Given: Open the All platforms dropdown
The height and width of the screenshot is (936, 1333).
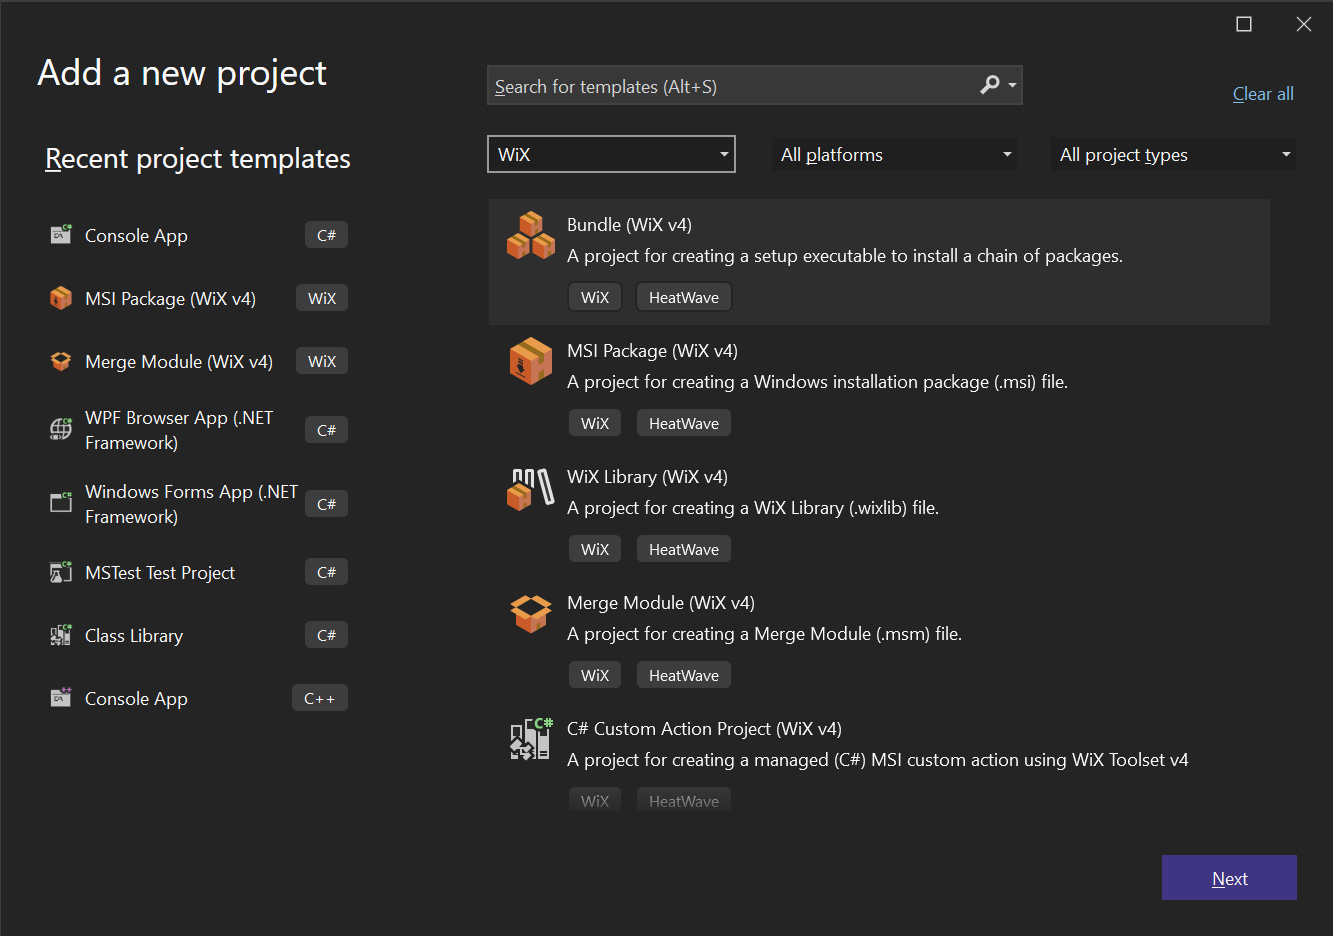Looking at the screenshot, I should tap(1007, 154).
